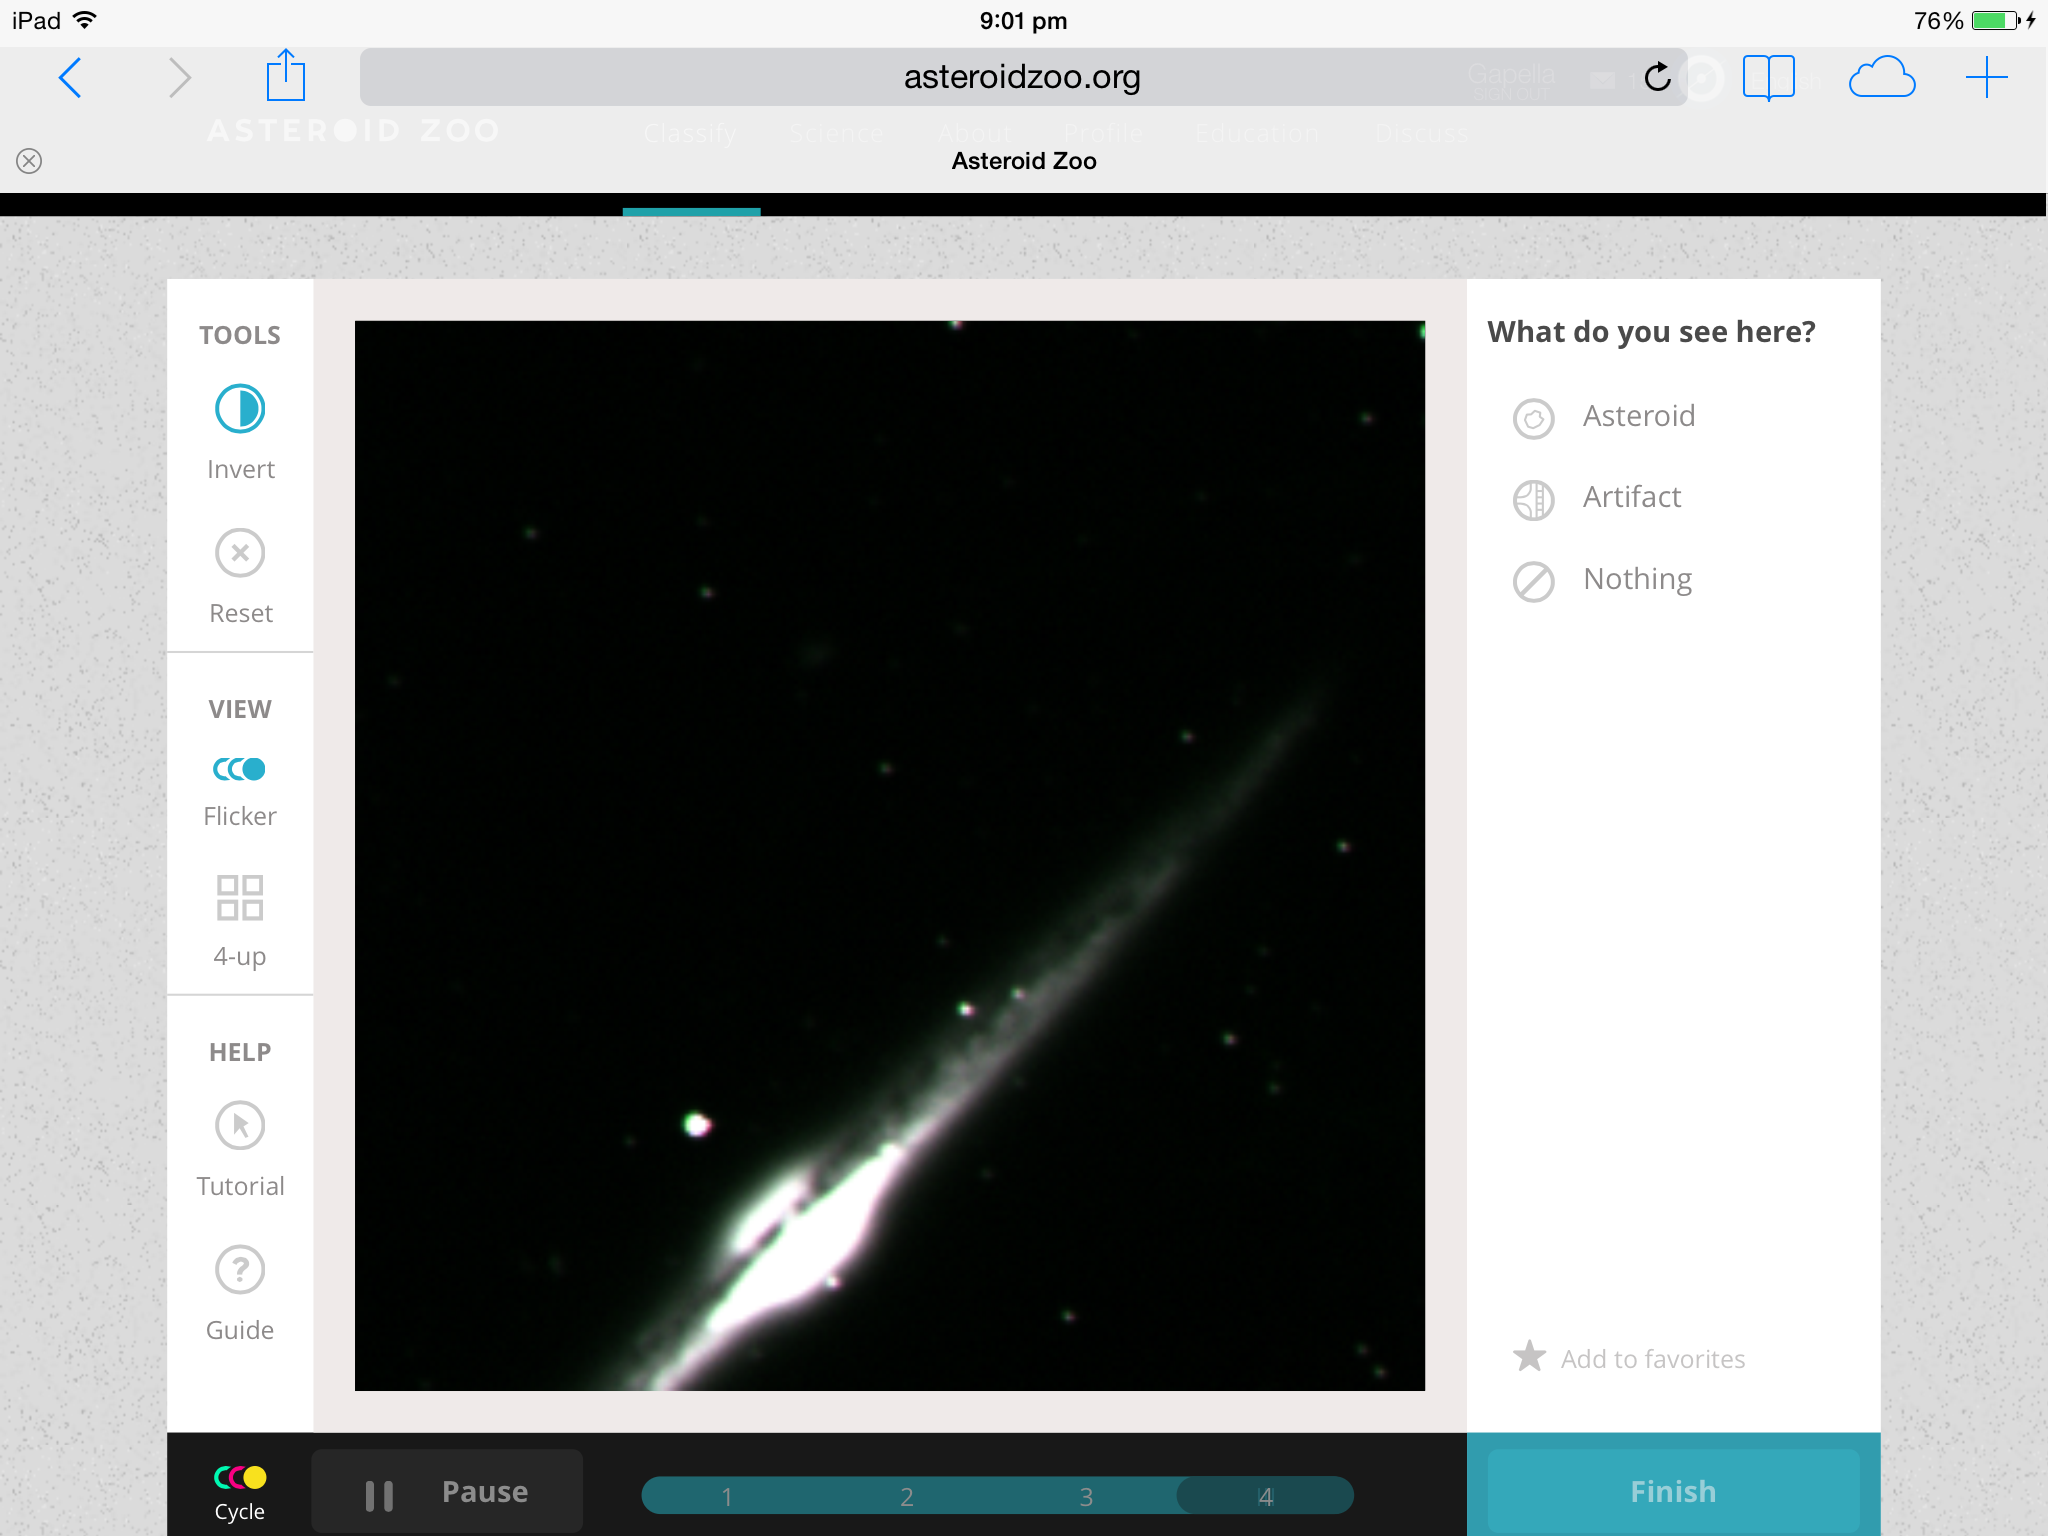
Task: Pause the image flicker playback
Action: [x=447, y=1492]
